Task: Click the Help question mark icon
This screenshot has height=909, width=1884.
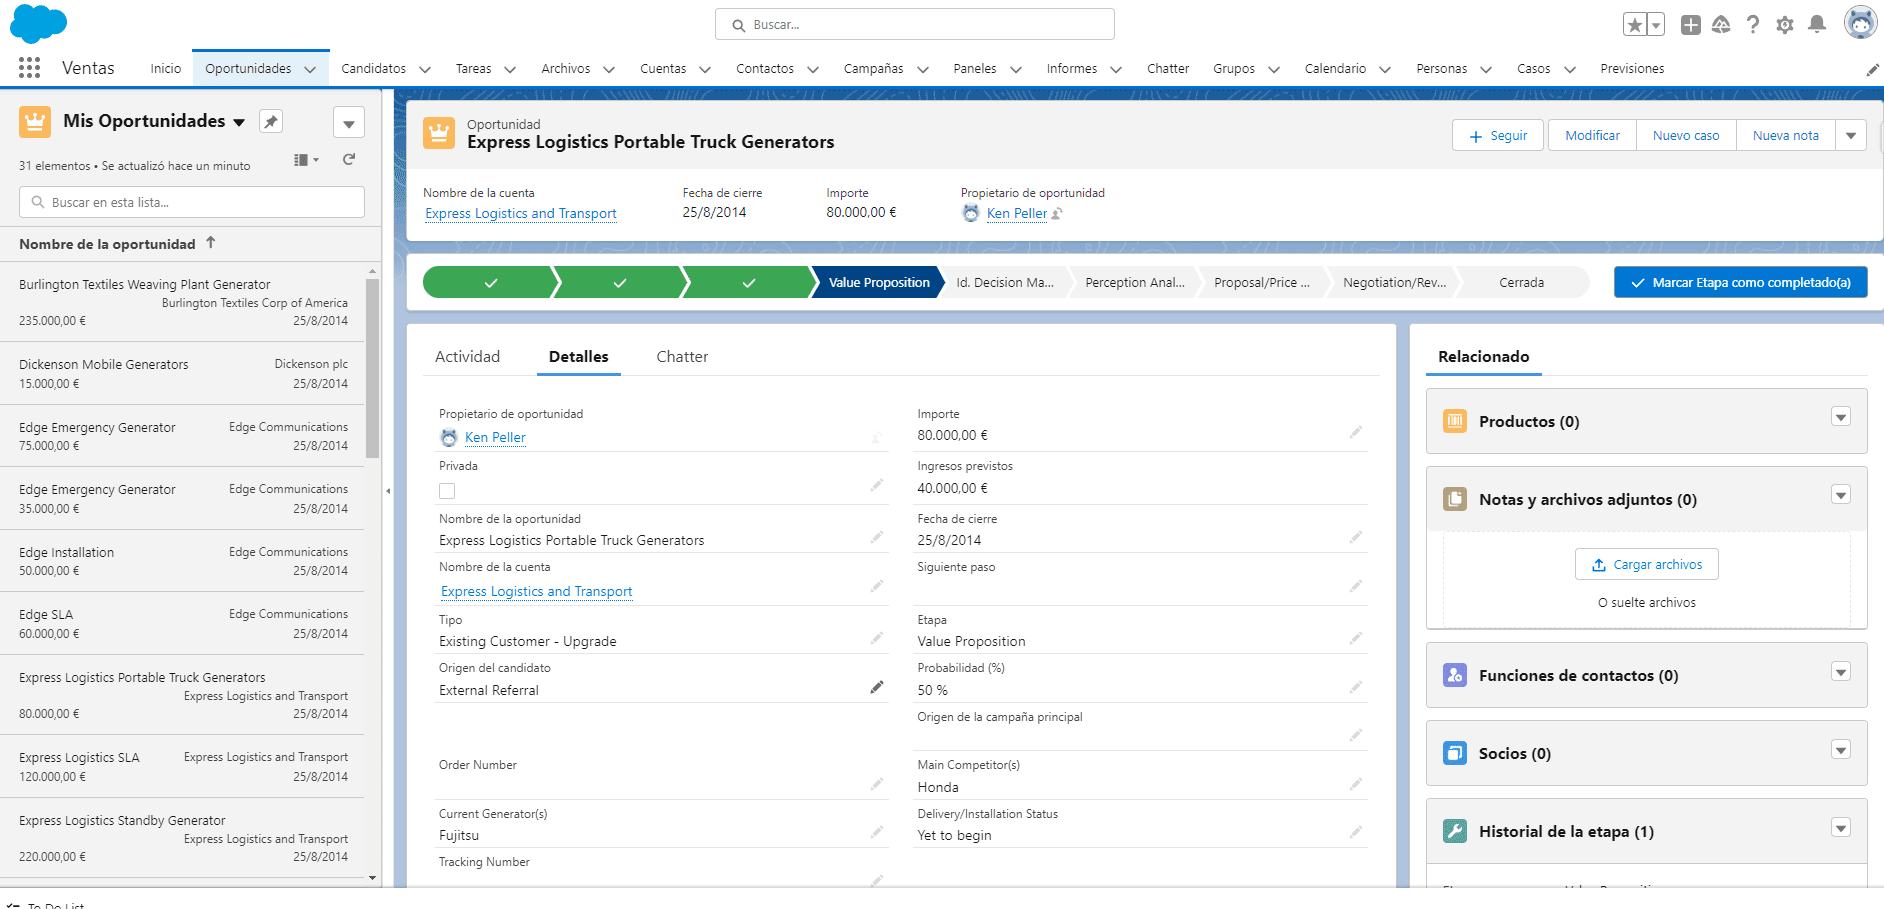Action: pos(1753,25)
